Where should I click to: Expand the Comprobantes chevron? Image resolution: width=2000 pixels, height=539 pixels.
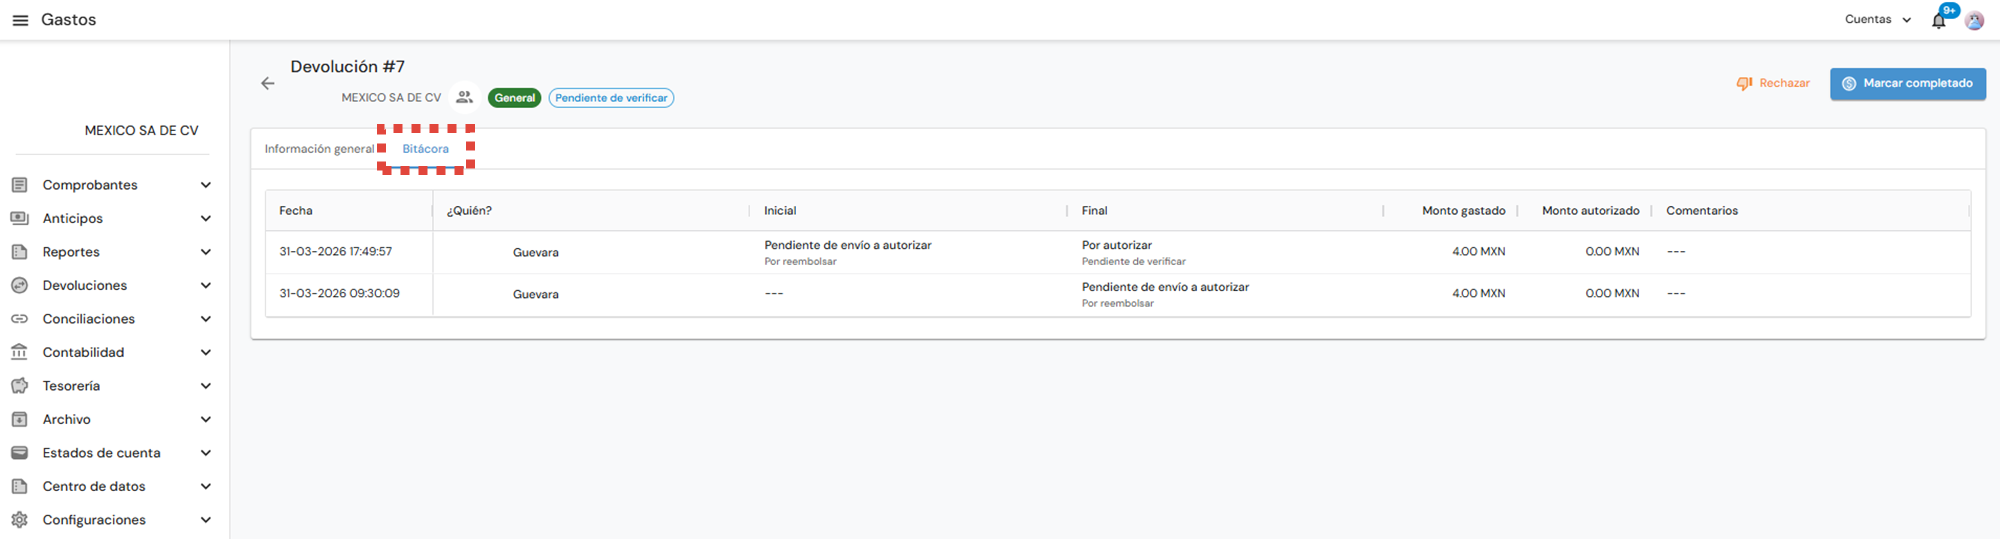tap(206, 185)
